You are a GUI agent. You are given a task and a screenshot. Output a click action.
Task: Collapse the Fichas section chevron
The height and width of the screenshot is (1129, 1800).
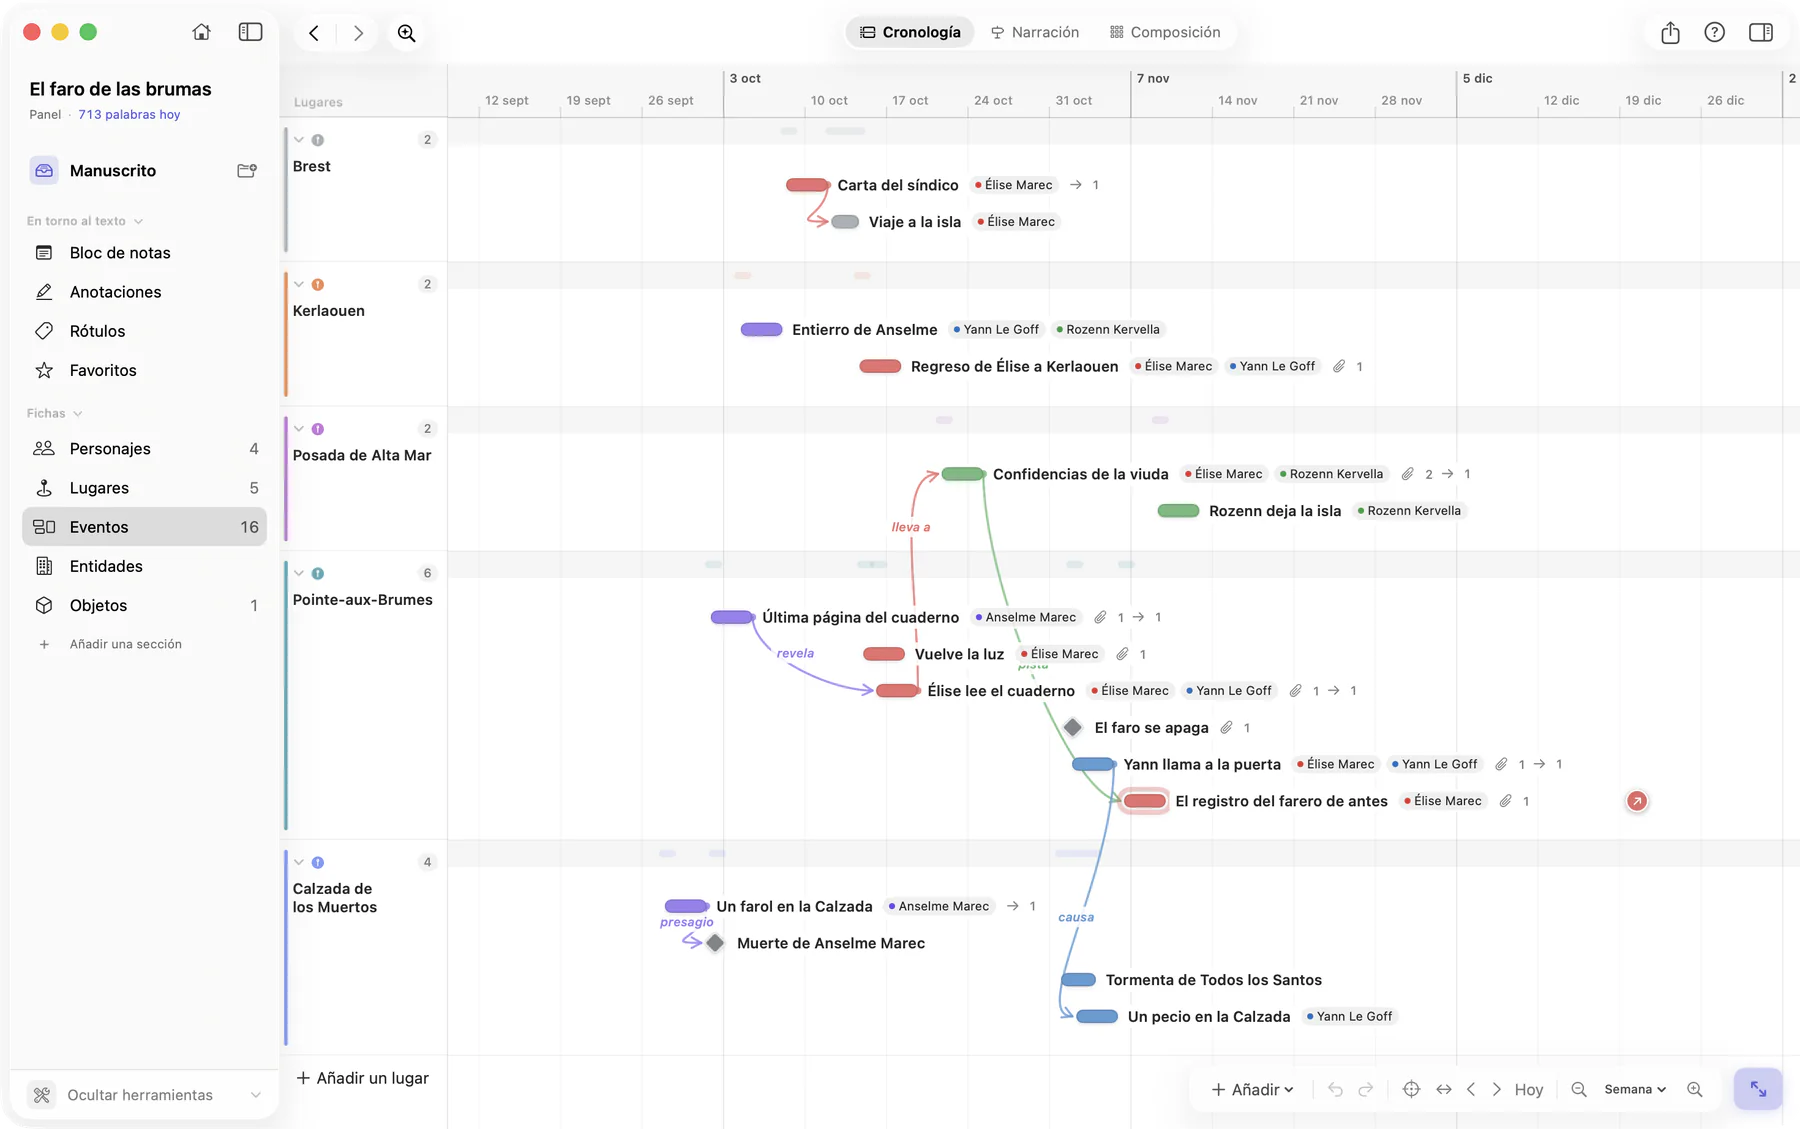[77, 413]
